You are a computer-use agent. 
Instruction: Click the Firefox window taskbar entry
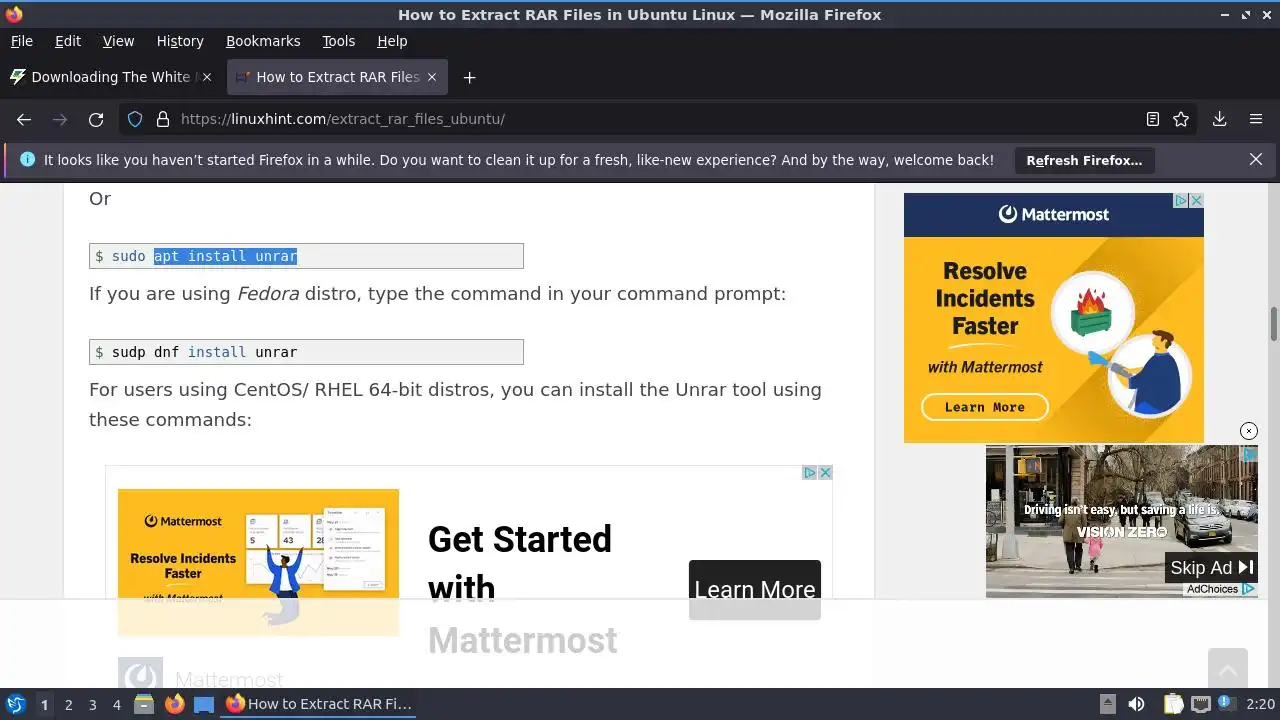319,704
